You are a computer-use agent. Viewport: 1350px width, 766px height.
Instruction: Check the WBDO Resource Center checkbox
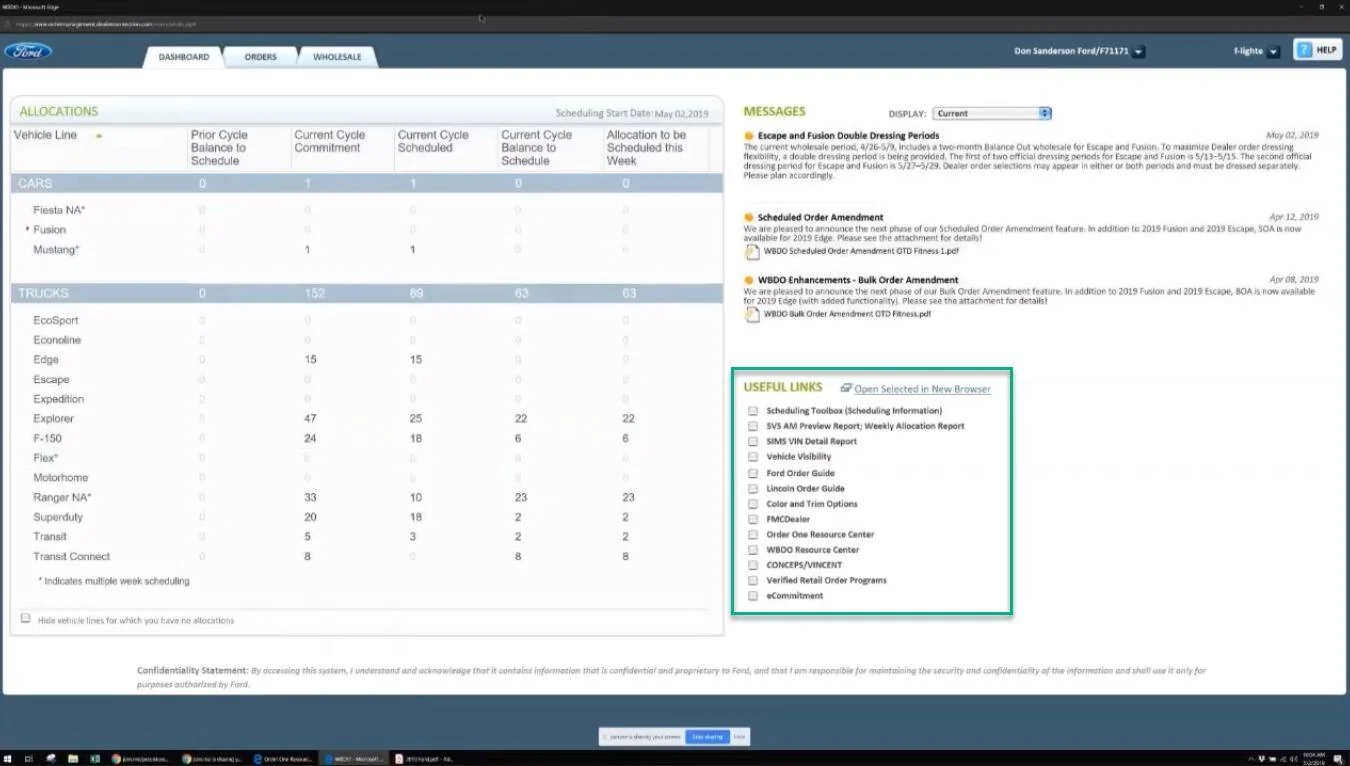point(753,549)
